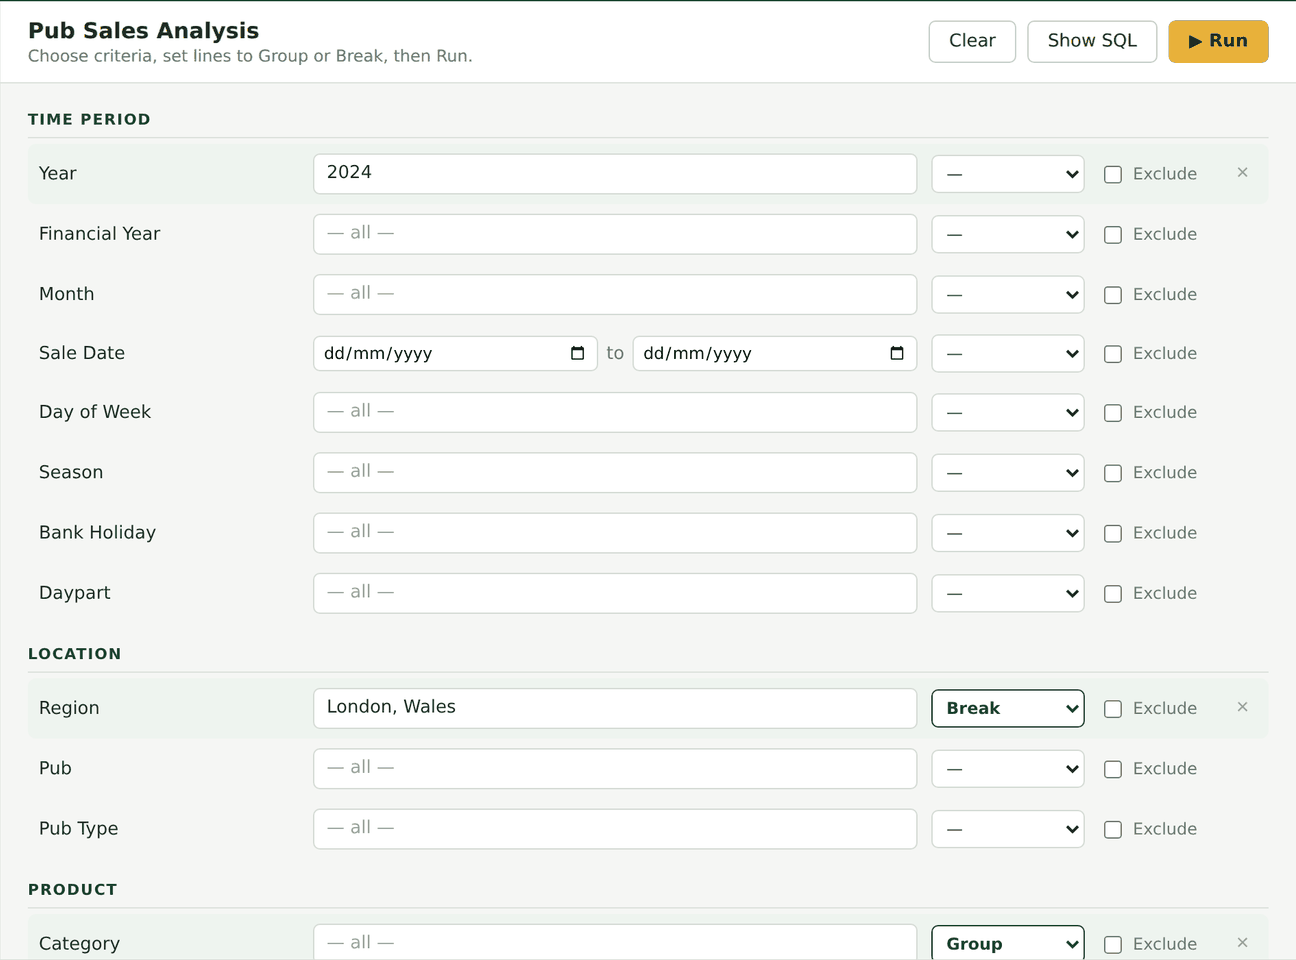
Task: Open the Category dropdown showing Group
Action: pos(1008,943)
